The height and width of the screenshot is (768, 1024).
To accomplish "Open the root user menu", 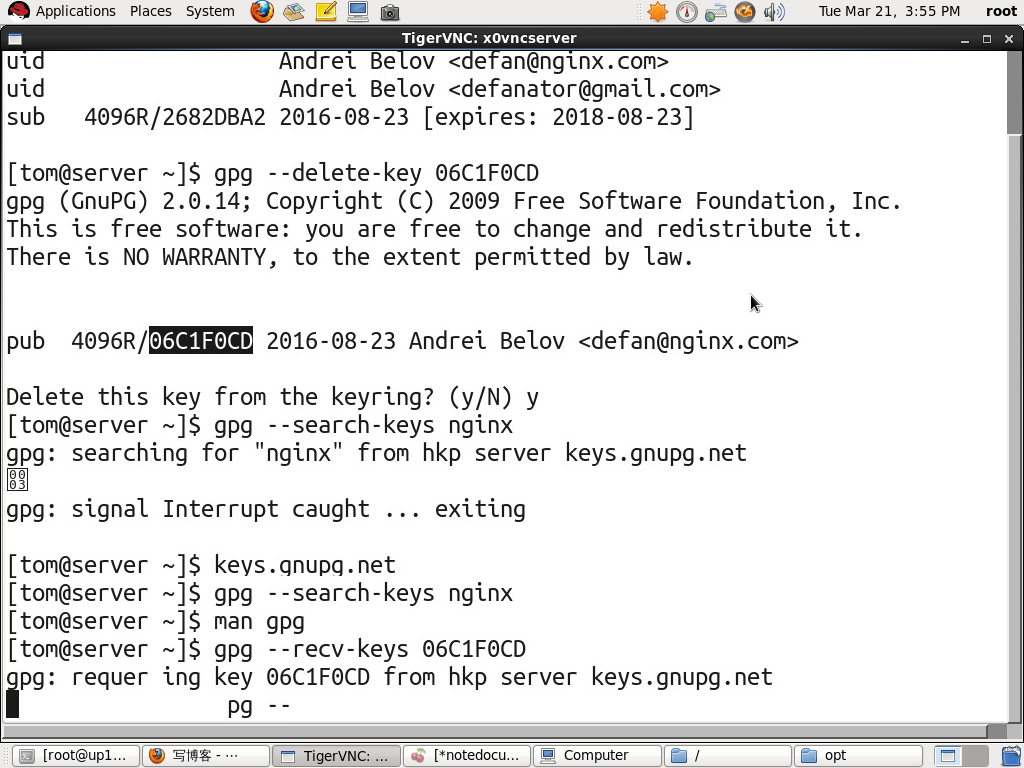I will coord(1002,11).
